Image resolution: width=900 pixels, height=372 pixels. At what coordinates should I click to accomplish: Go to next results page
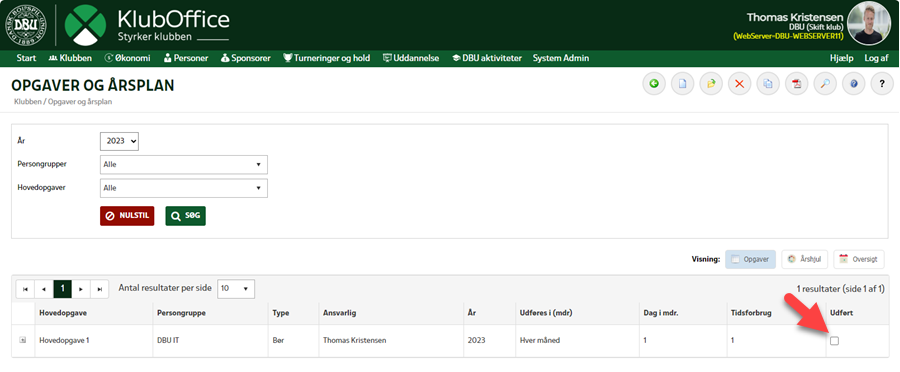pos(81,289)
